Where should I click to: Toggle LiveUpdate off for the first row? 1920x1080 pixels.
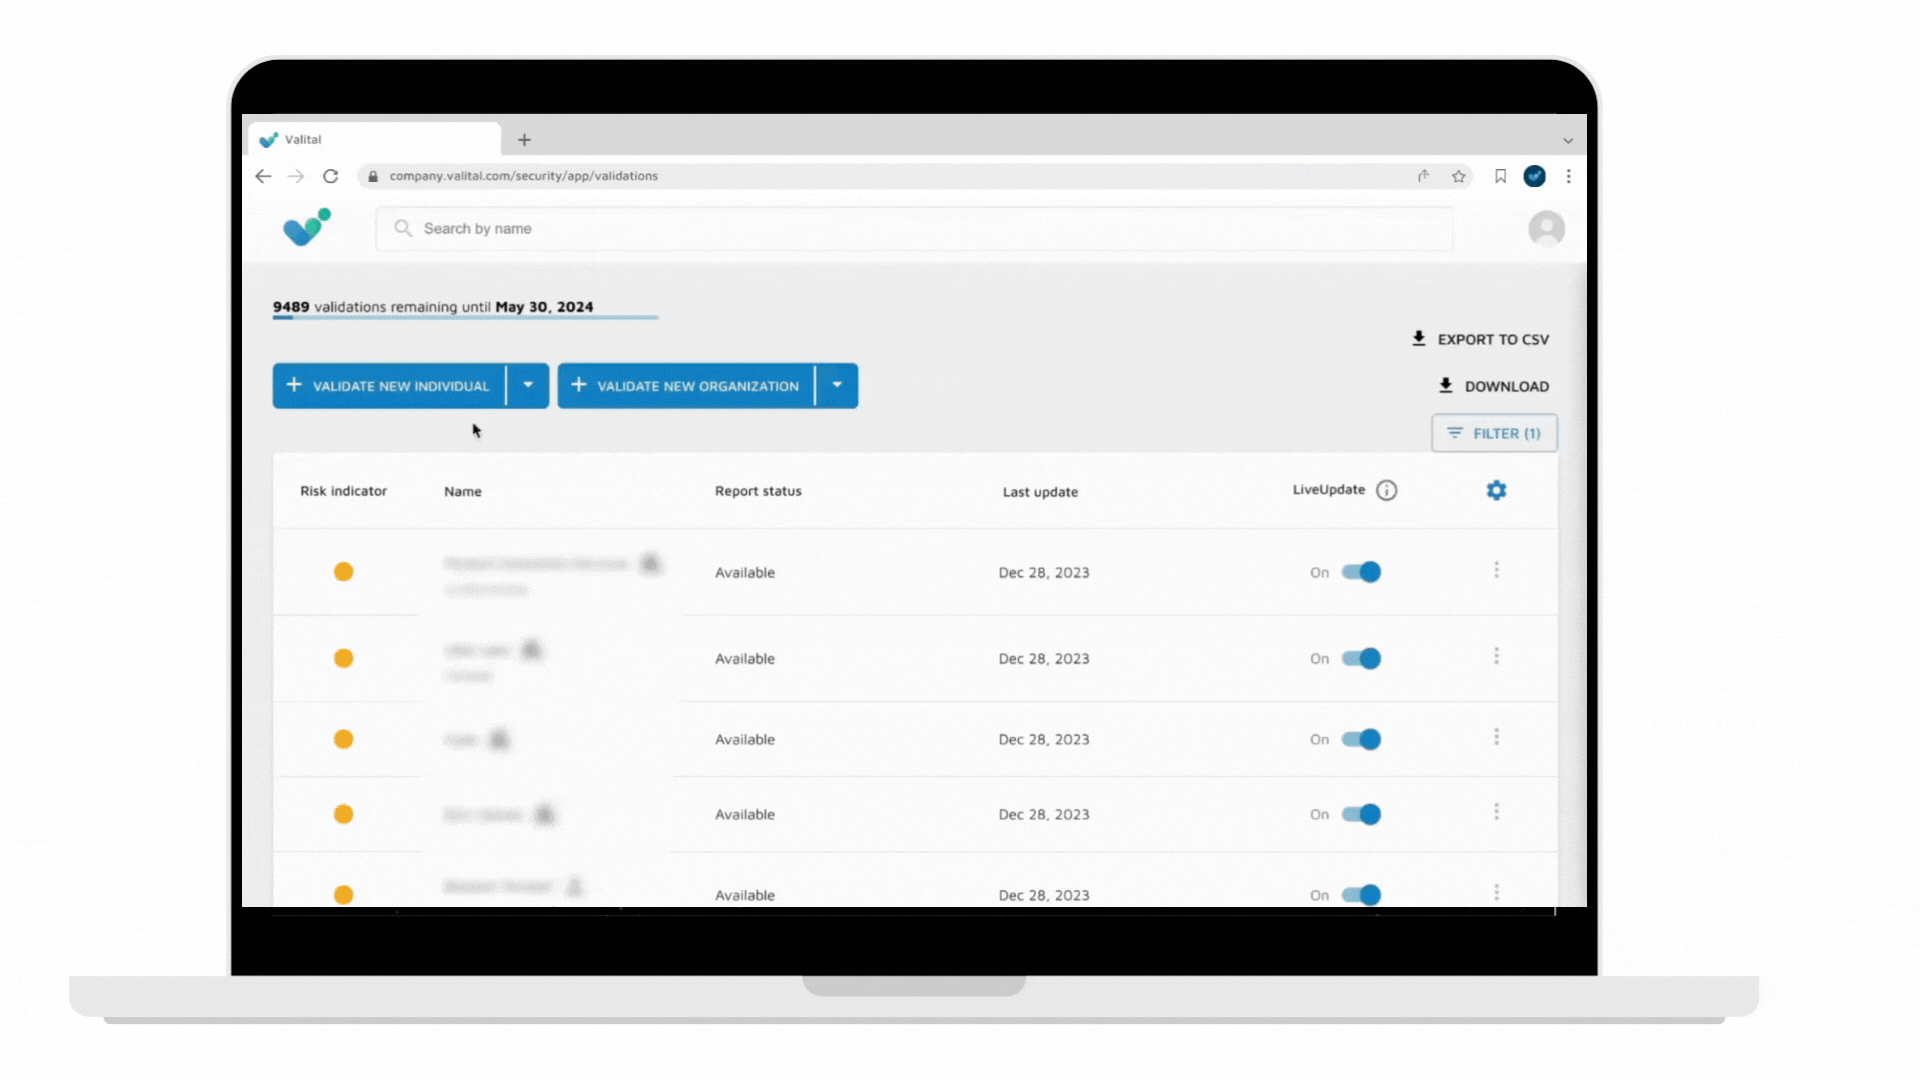1361,572
